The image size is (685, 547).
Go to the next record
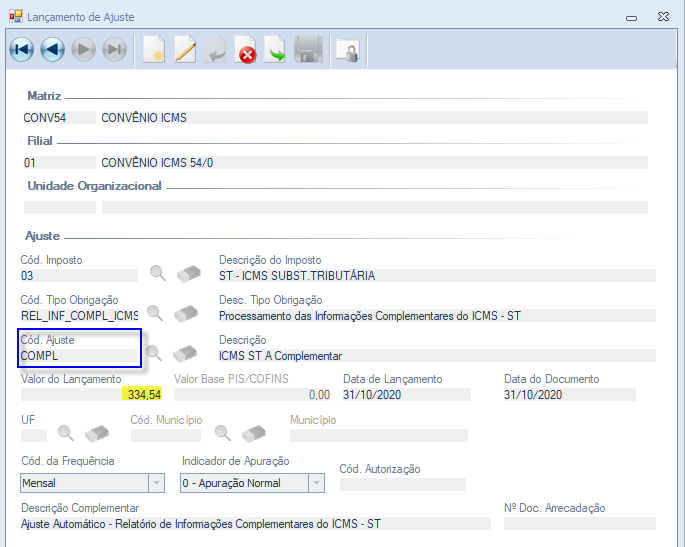coord(83,49)
